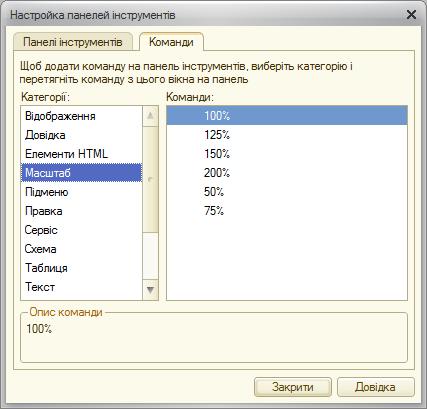Select the 50% zoom command
The height and width of the screenshot is (409, 427).
287,192
